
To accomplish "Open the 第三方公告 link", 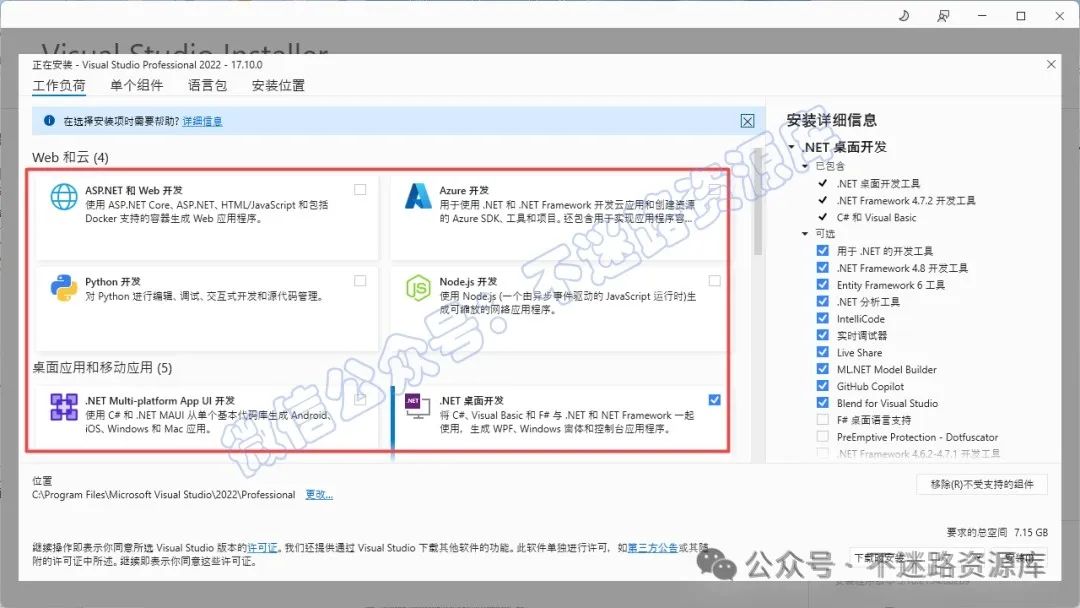I will [652, 547].
